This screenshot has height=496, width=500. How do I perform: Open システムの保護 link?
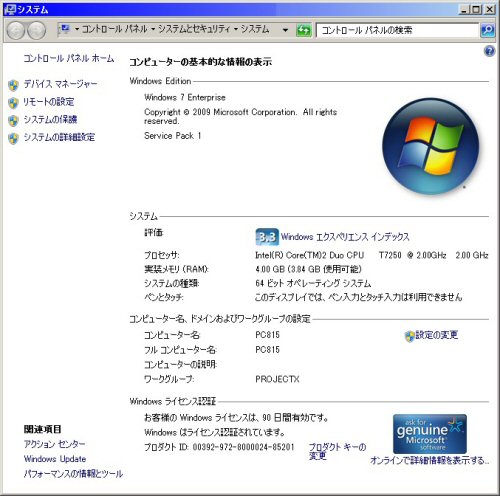point(50,119)
